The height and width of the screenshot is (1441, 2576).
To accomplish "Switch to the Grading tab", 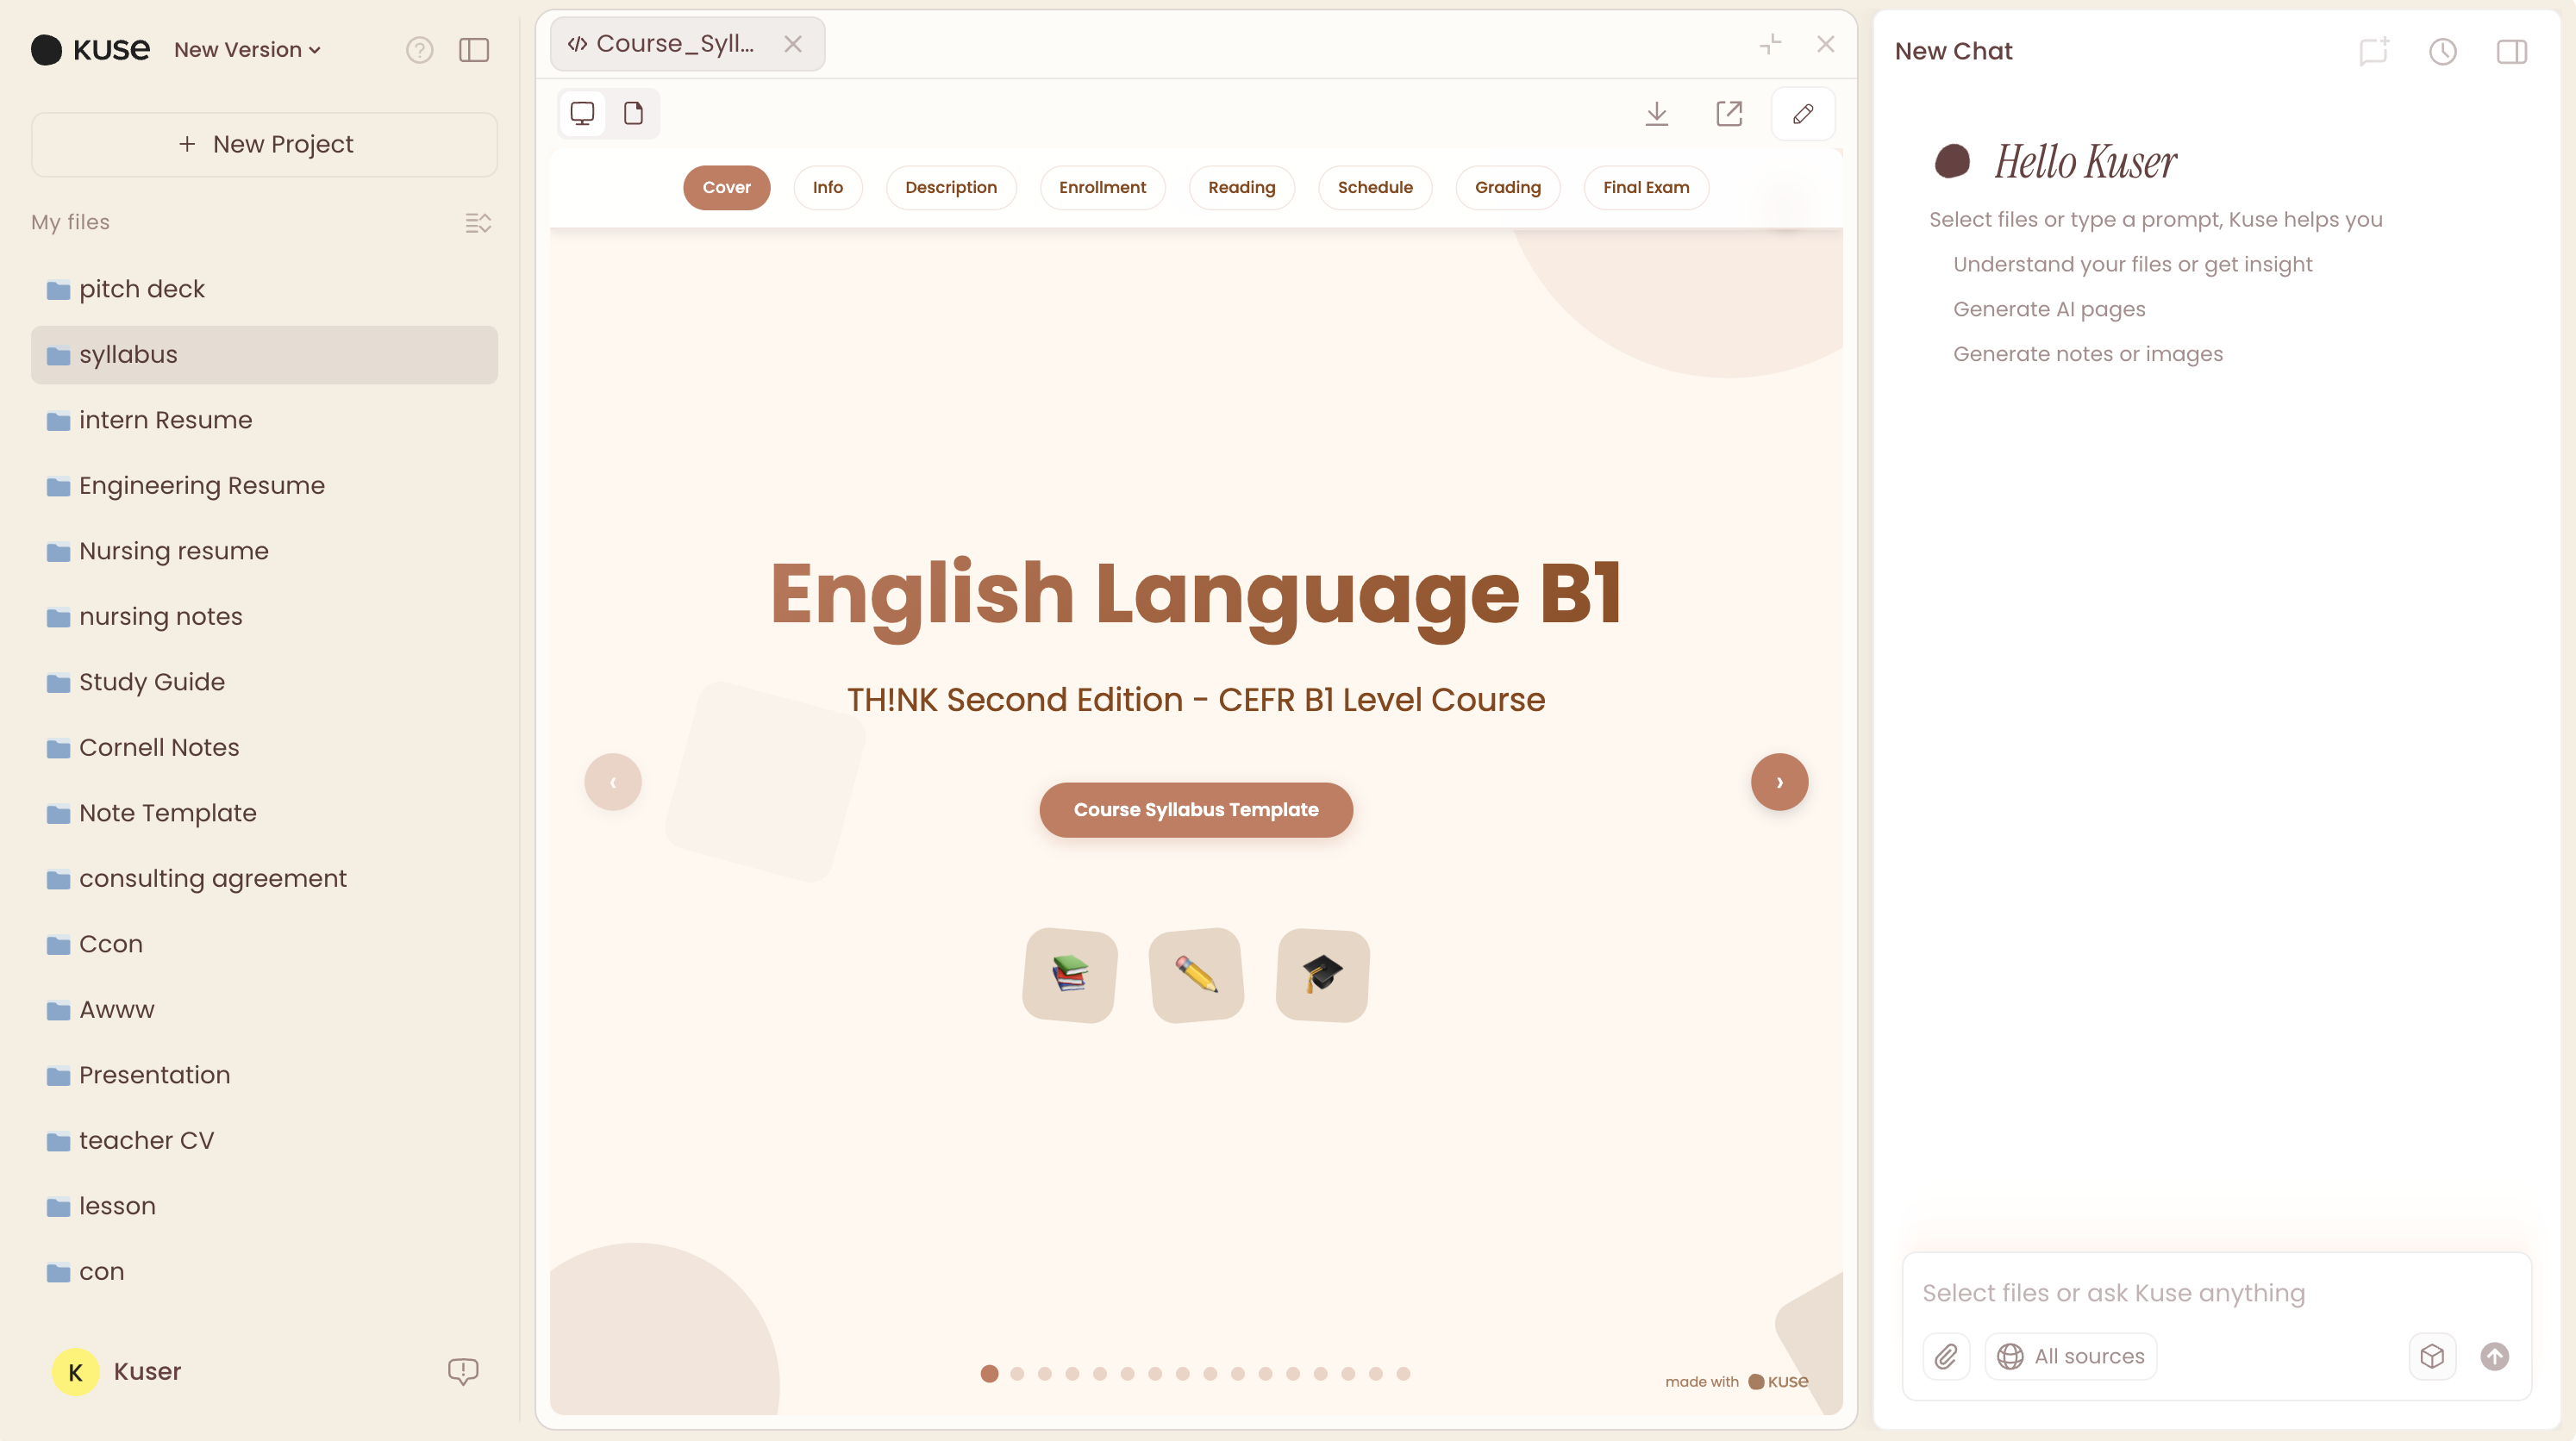I will click(1508, 187).
